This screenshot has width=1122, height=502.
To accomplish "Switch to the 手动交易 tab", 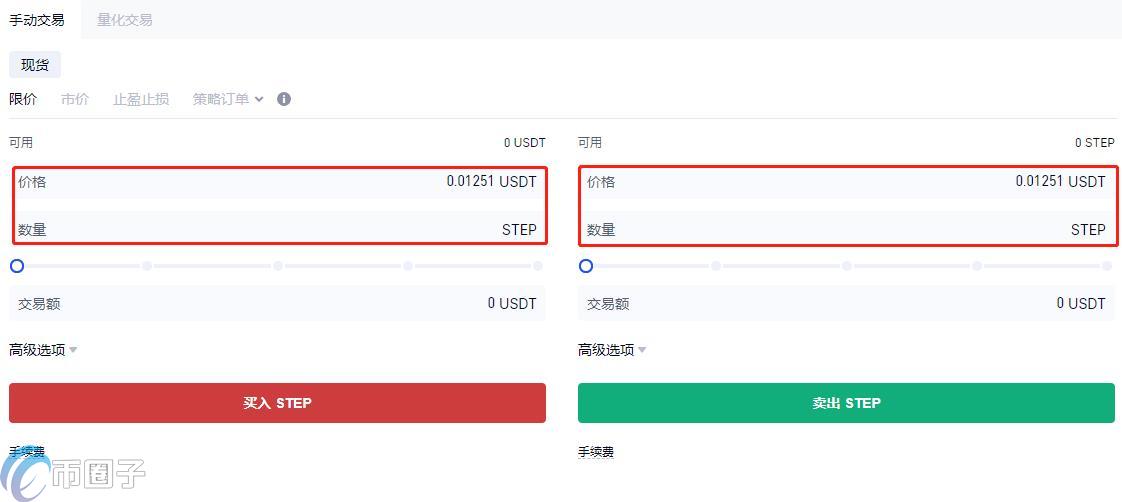I will 37,20.
